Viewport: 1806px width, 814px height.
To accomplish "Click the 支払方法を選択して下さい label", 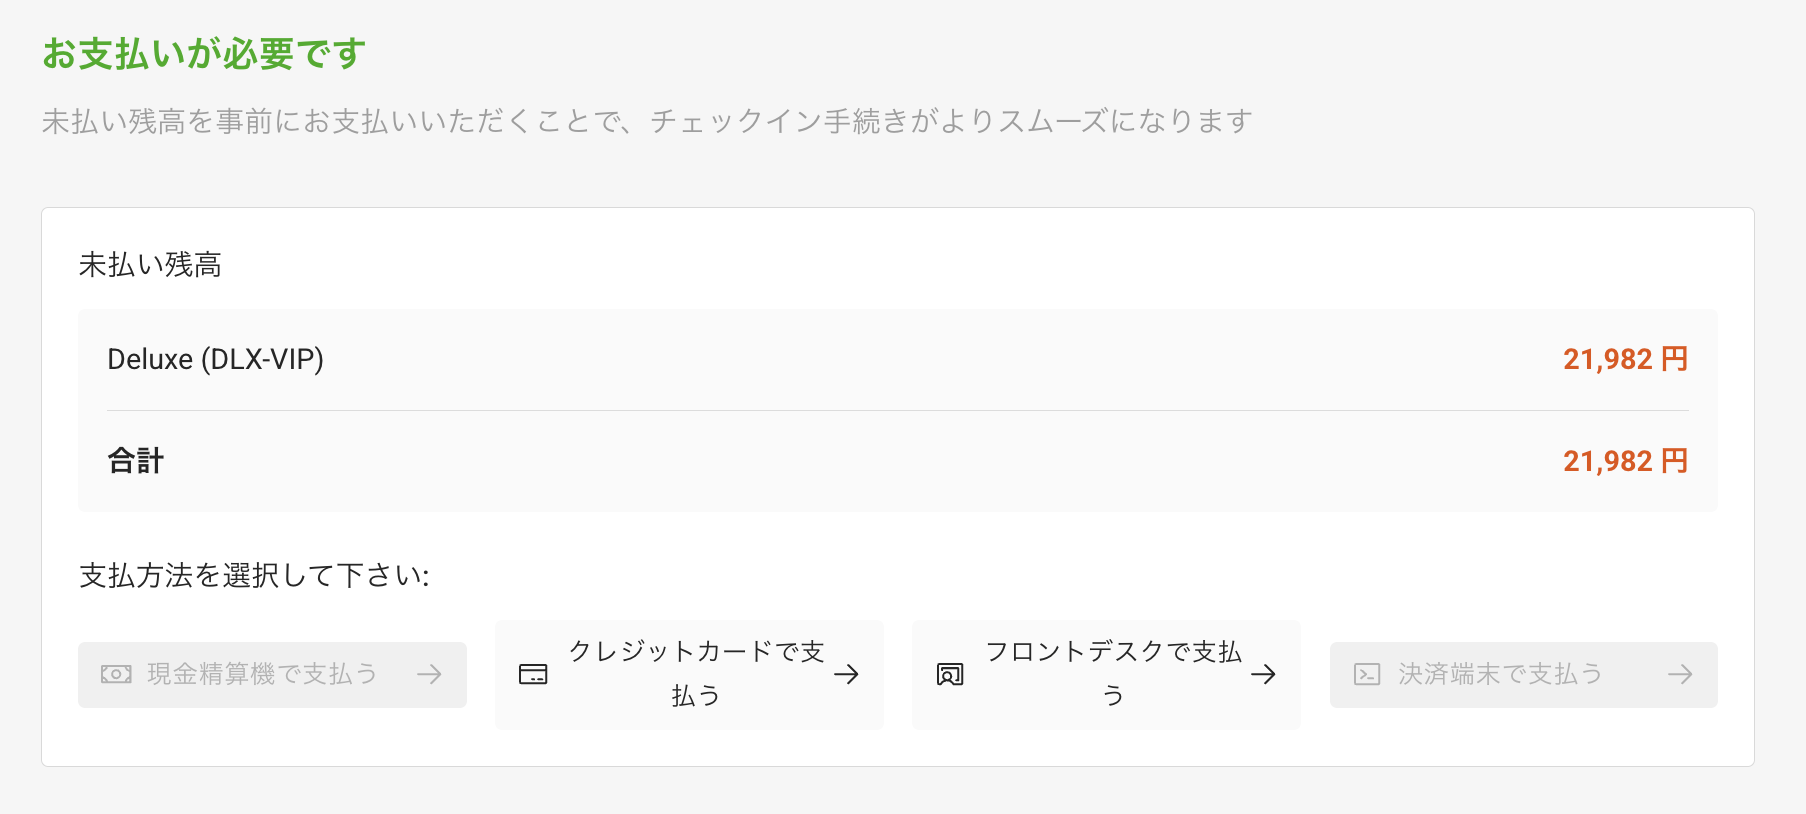I will click(x=254, y=576).
